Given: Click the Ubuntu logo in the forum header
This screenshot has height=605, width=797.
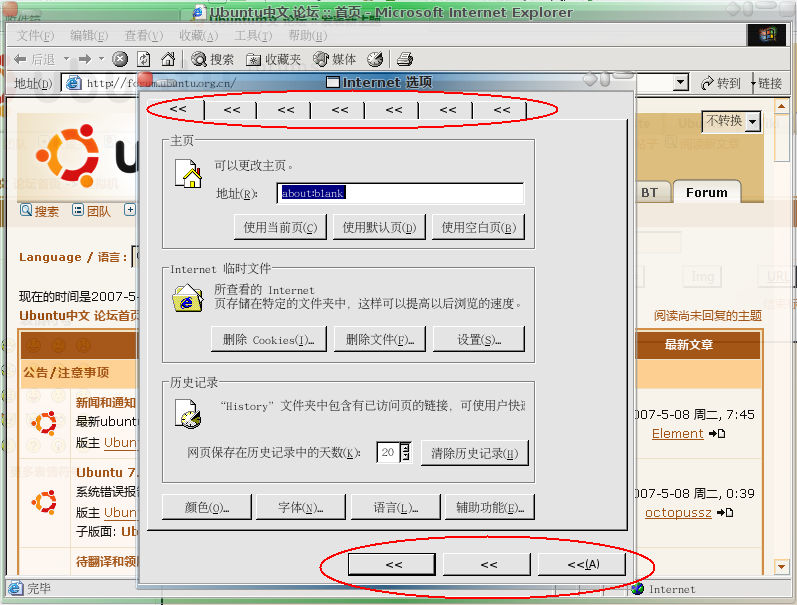Looking at the screenshot, I should tap(68, 154).
